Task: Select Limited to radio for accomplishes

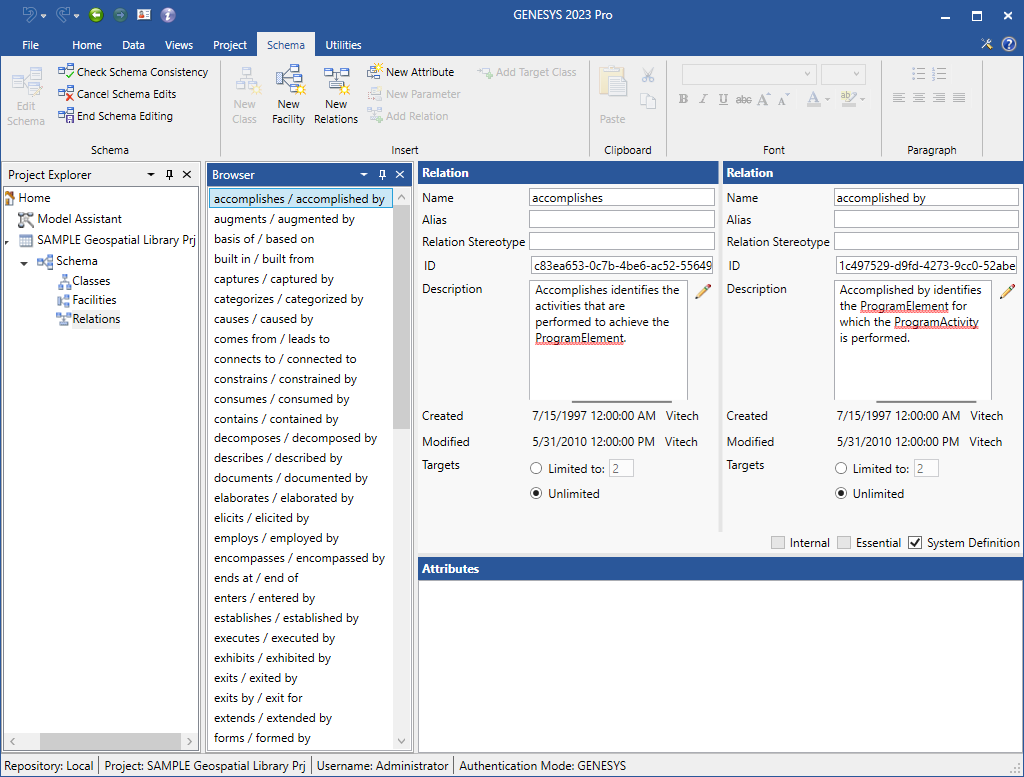Action: (536, 468)
